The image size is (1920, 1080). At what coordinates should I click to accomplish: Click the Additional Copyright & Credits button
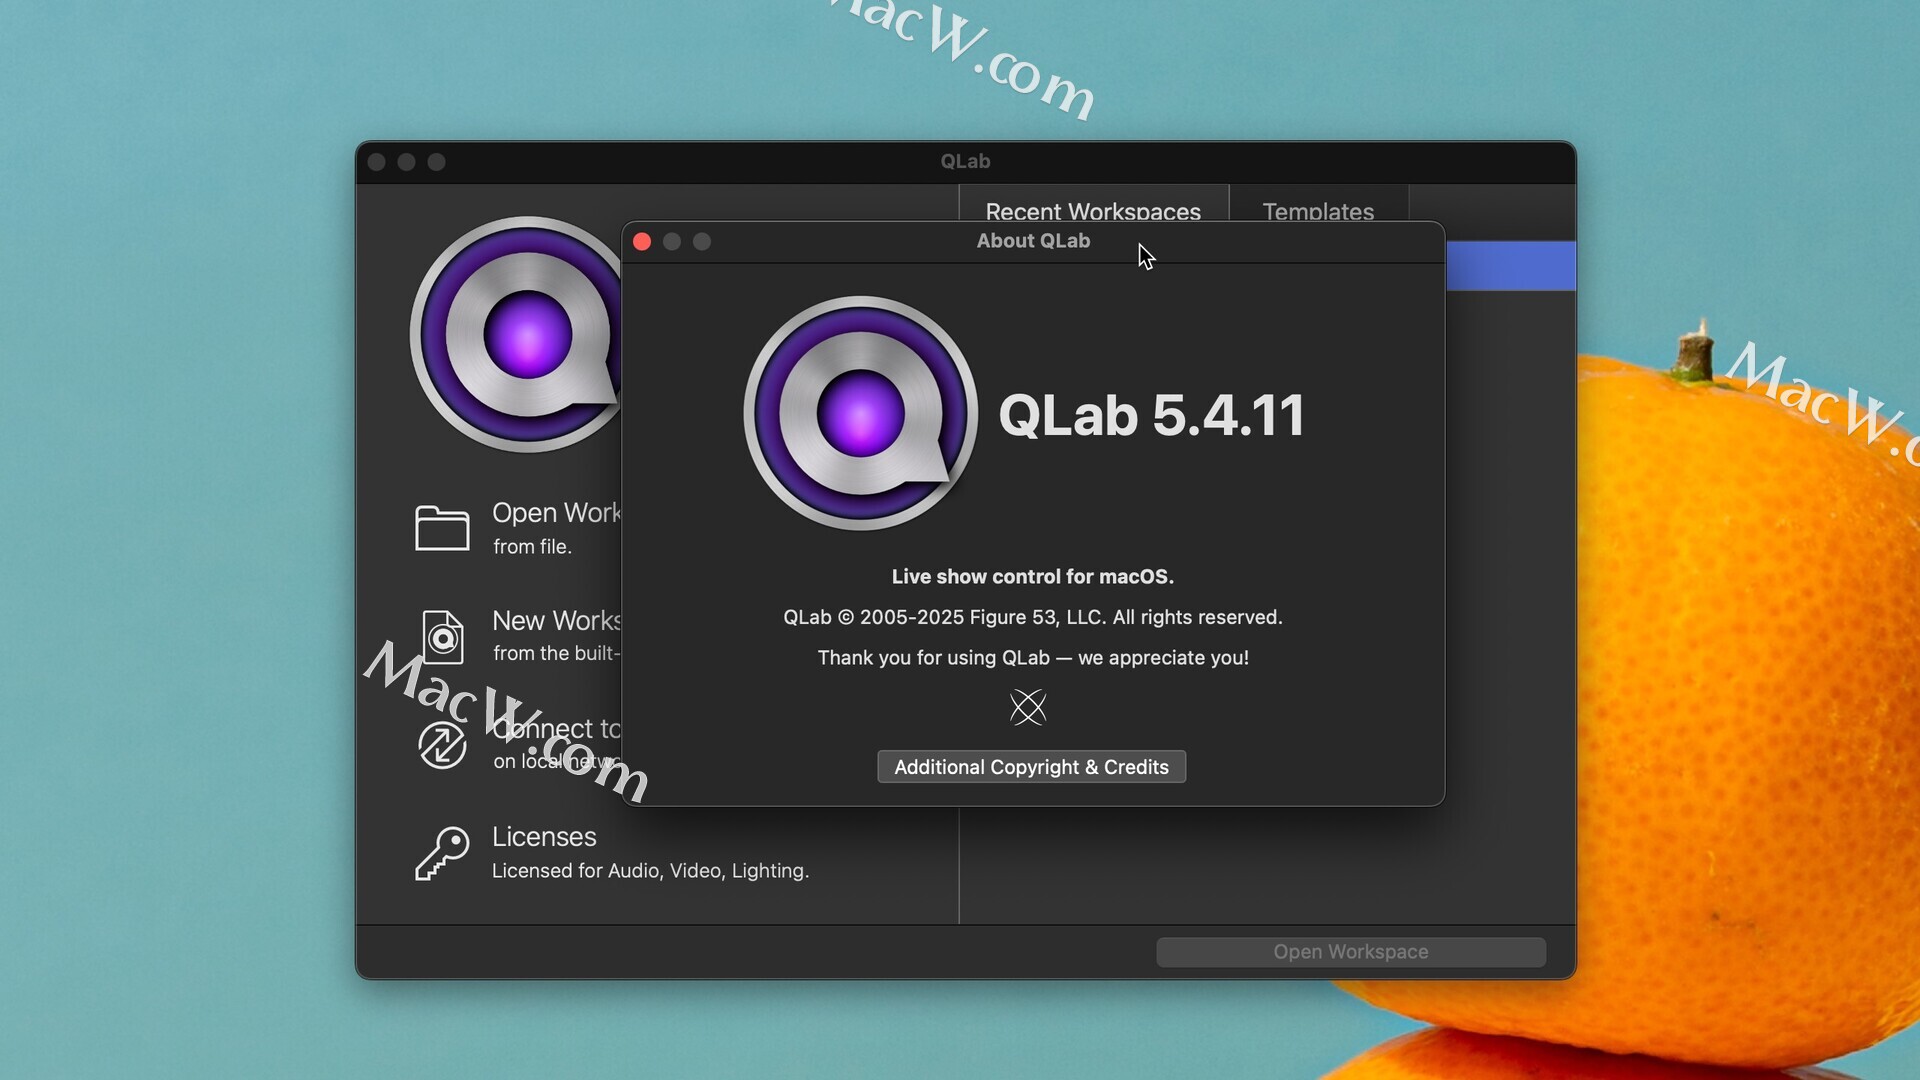tap(1031, 767)
